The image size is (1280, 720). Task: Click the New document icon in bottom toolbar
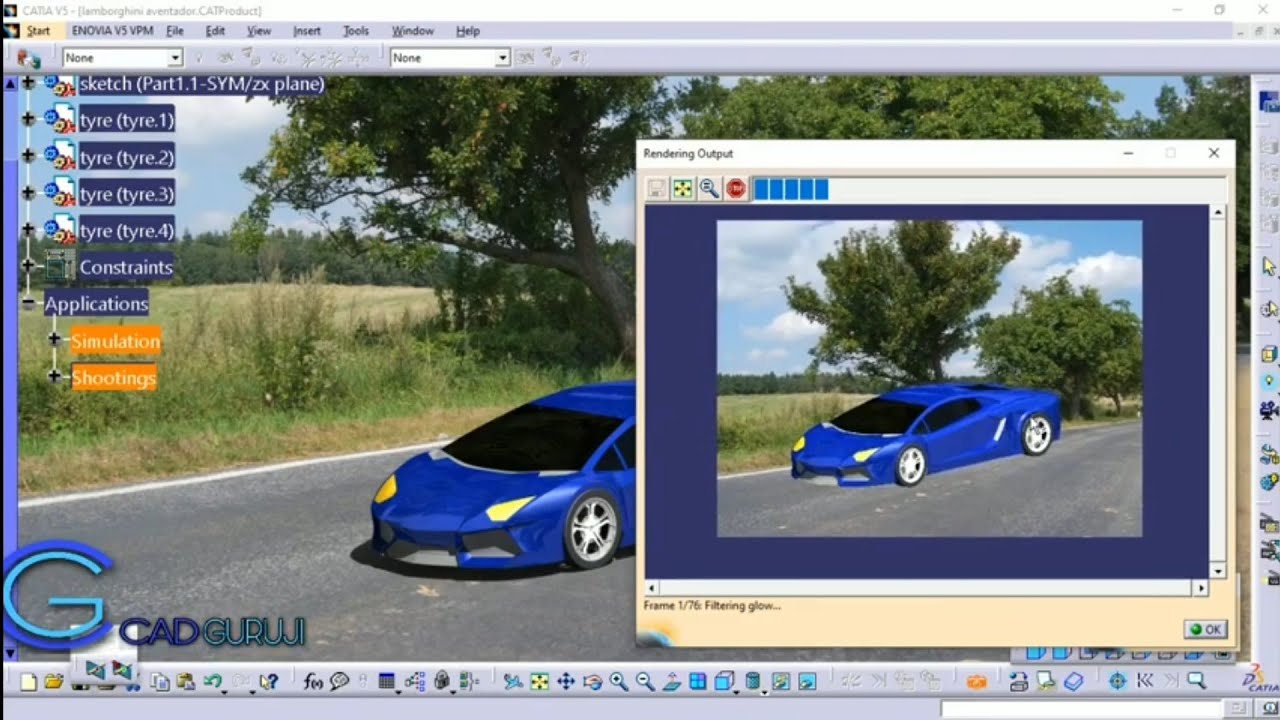coord(28,682)
